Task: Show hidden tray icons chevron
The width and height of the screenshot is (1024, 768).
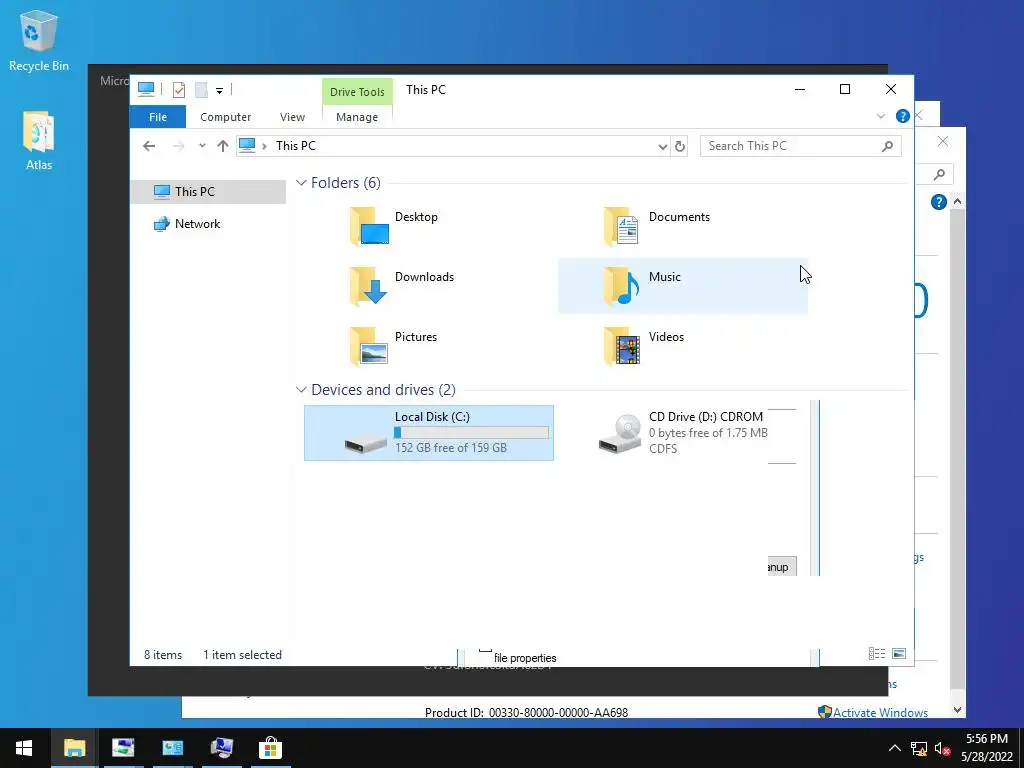Action: click(x=895, y=748)
